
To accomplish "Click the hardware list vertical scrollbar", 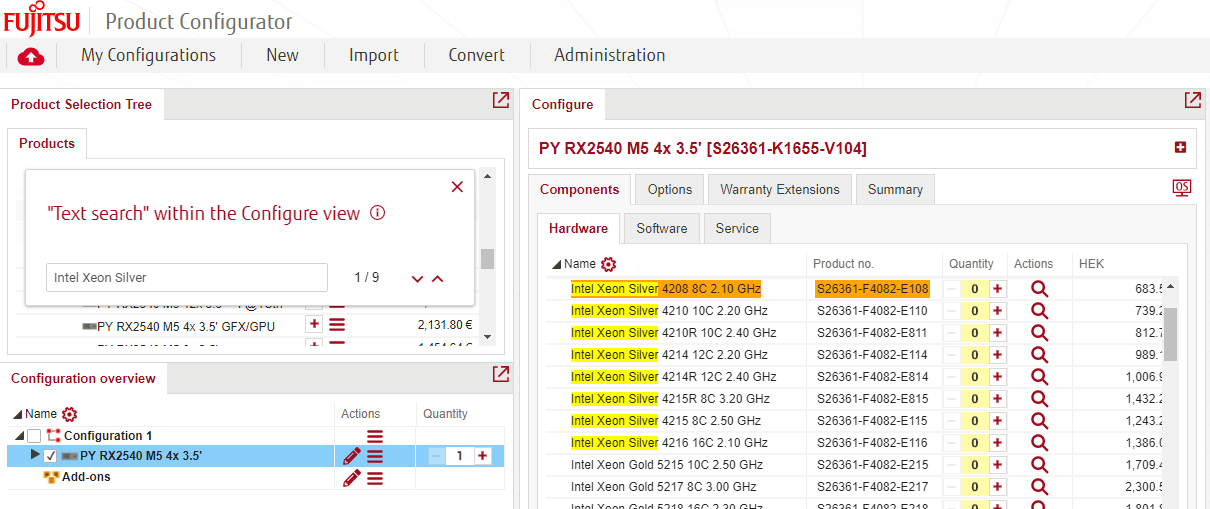I will pyautogui.click(x=1170, y=333).
